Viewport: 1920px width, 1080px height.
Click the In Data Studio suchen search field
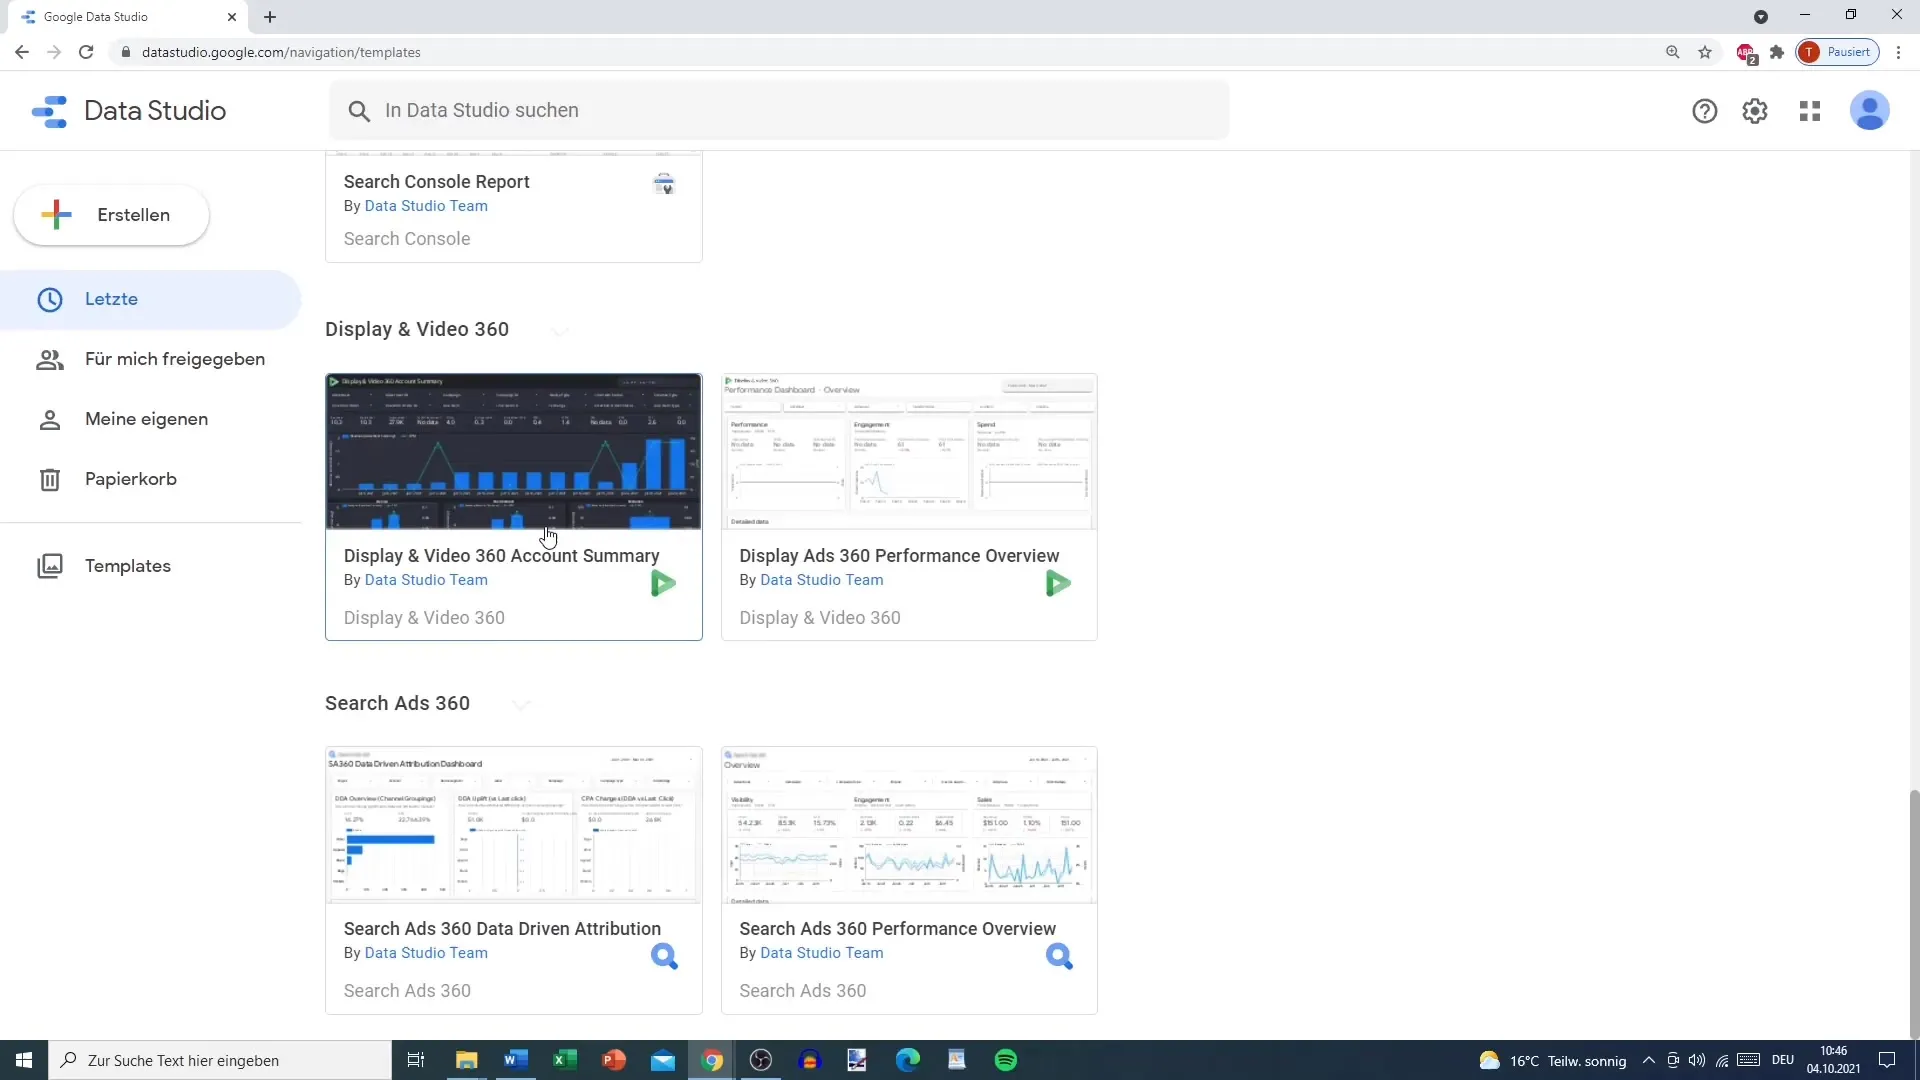point(779,110)
